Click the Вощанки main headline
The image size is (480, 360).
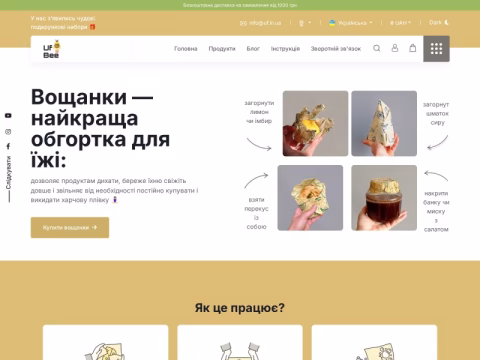coord(100,128)
